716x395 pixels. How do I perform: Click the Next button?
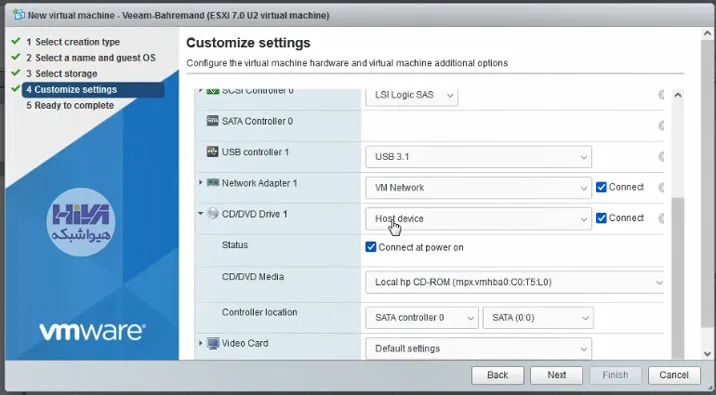coord(557,375)
